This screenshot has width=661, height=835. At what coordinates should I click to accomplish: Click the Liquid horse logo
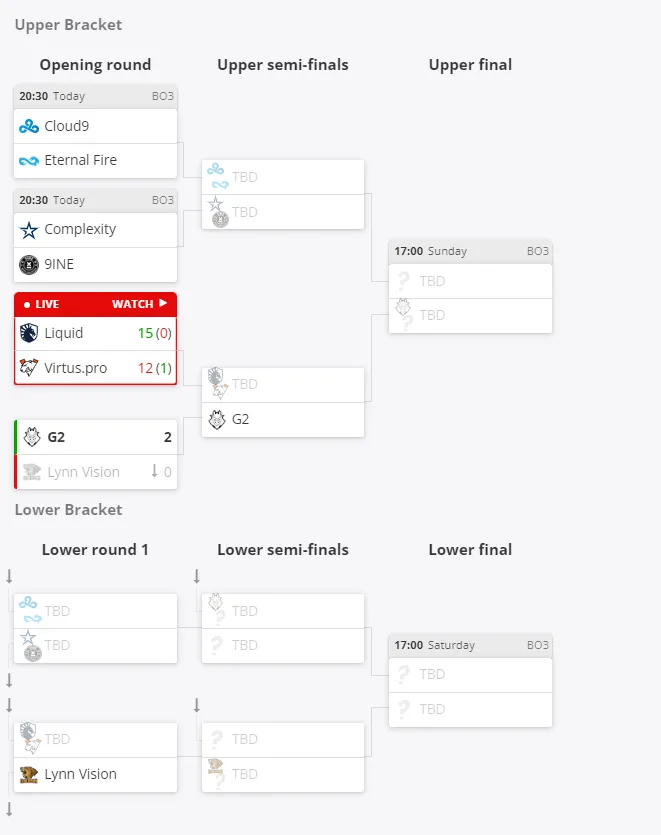point(29,333)
